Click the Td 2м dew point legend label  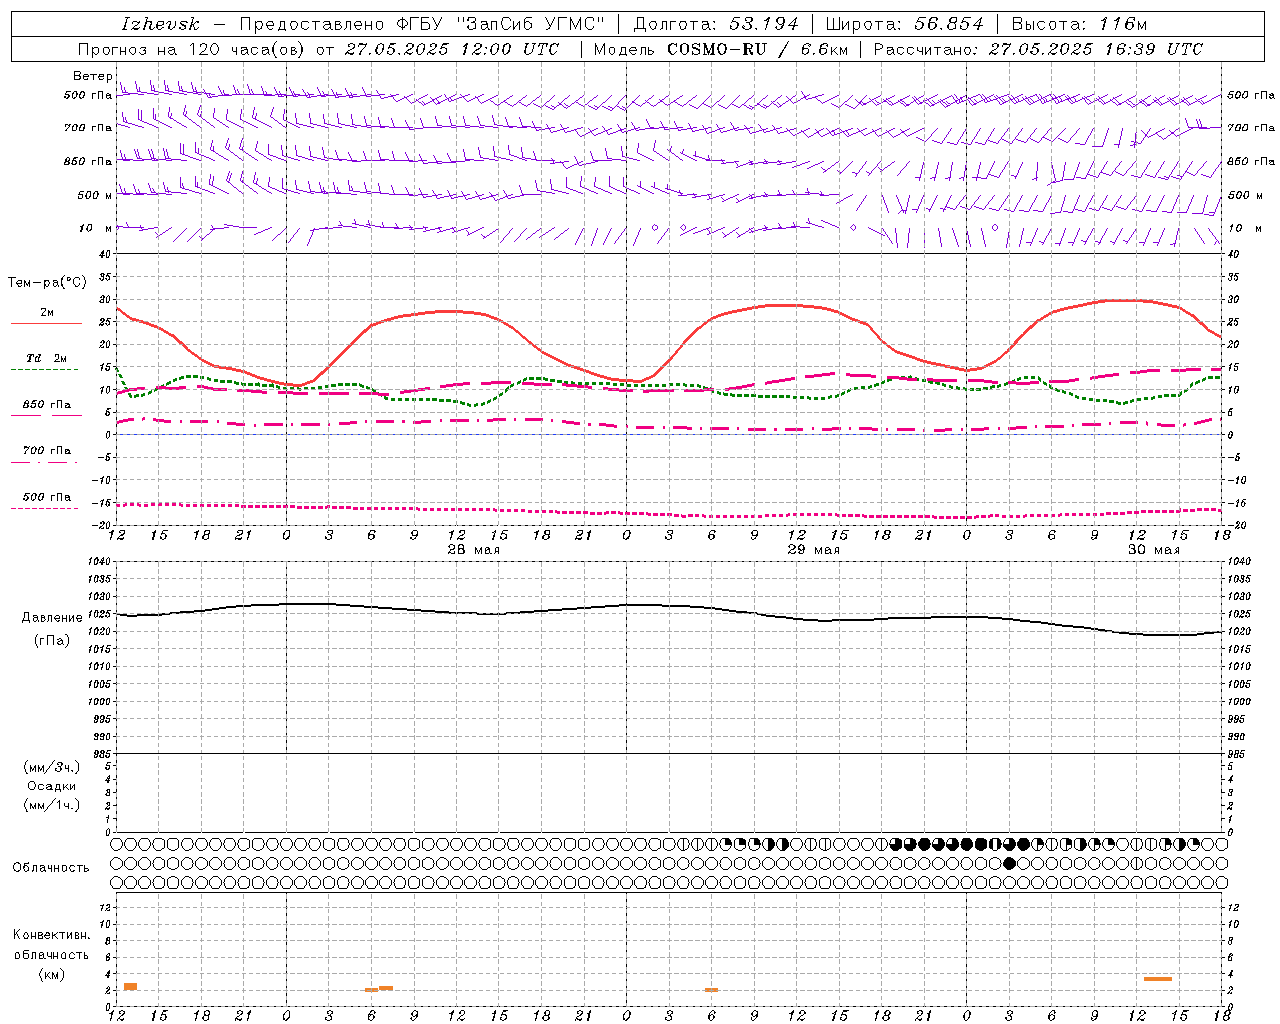click(46, 358)
